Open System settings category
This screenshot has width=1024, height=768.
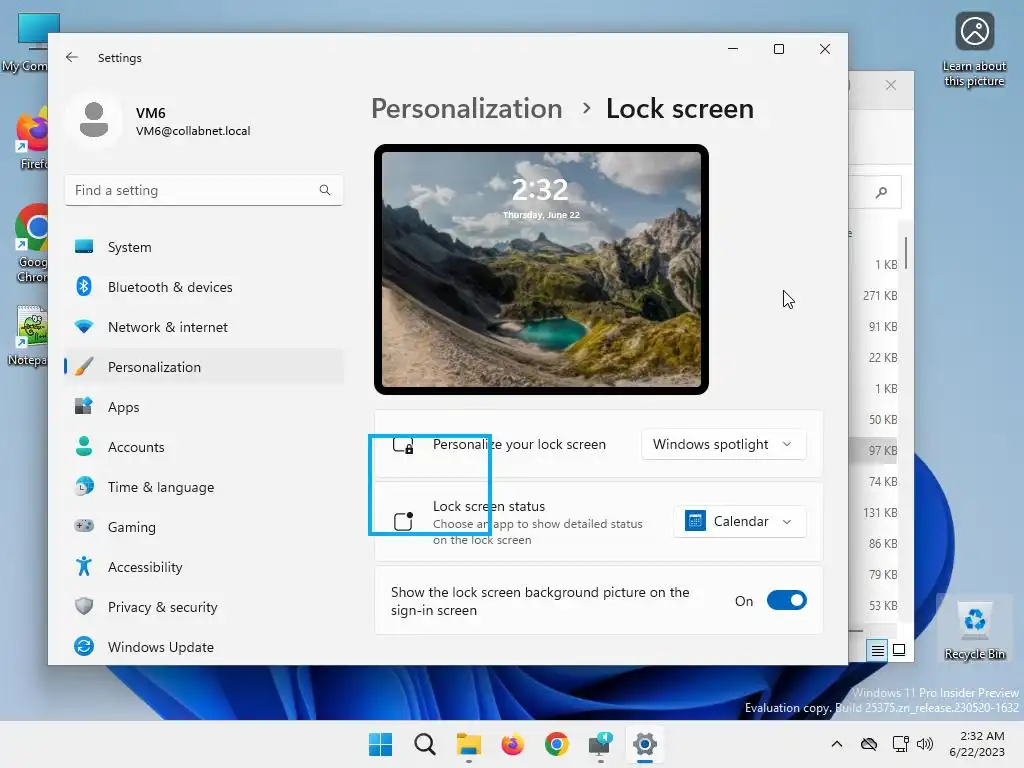pos(204,247)
